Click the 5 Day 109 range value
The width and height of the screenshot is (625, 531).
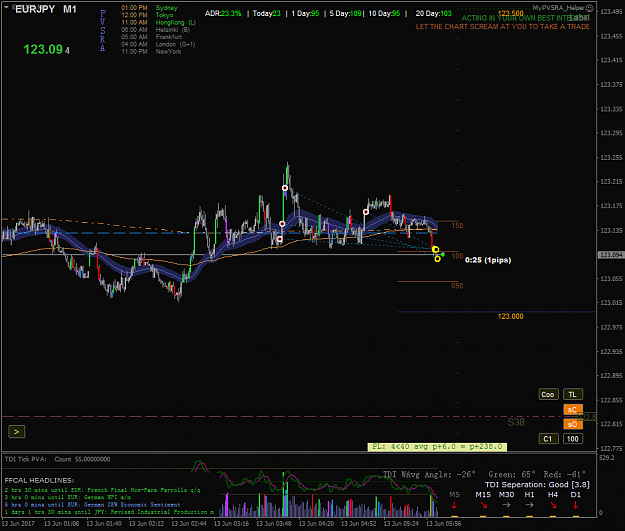346,13
